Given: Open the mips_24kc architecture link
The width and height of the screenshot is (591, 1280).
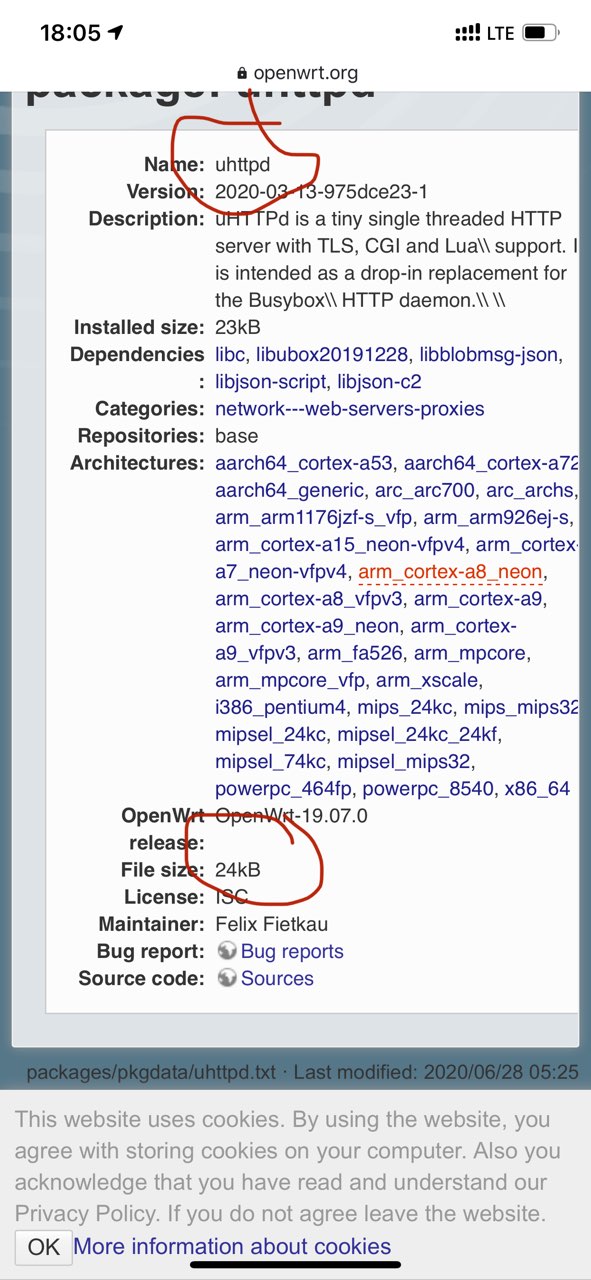Looking at the screenshot, I should (x=405, y=708).
